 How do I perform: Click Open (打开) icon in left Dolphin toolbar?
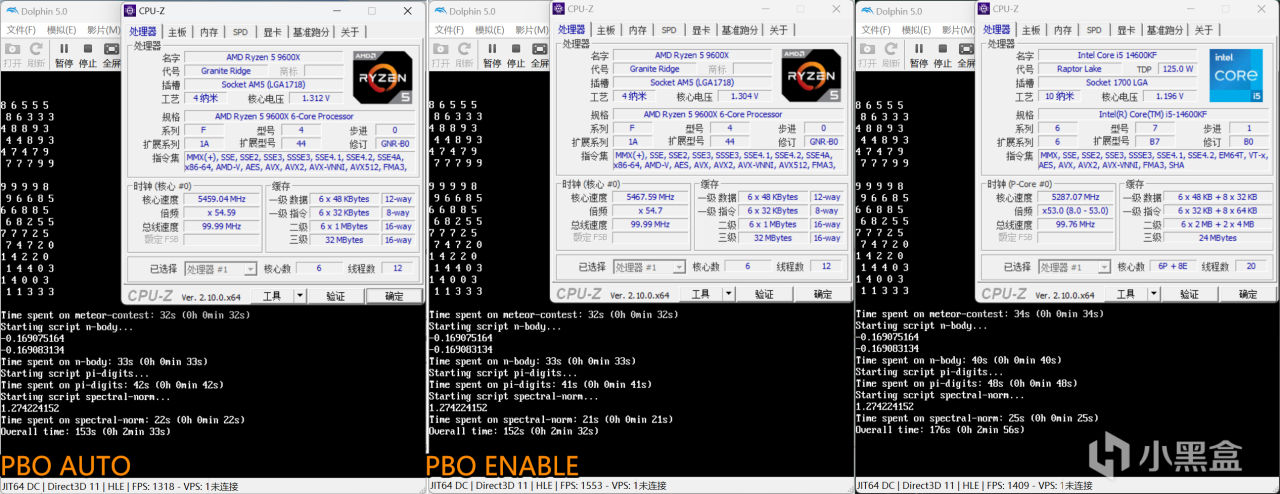[12, 48]
